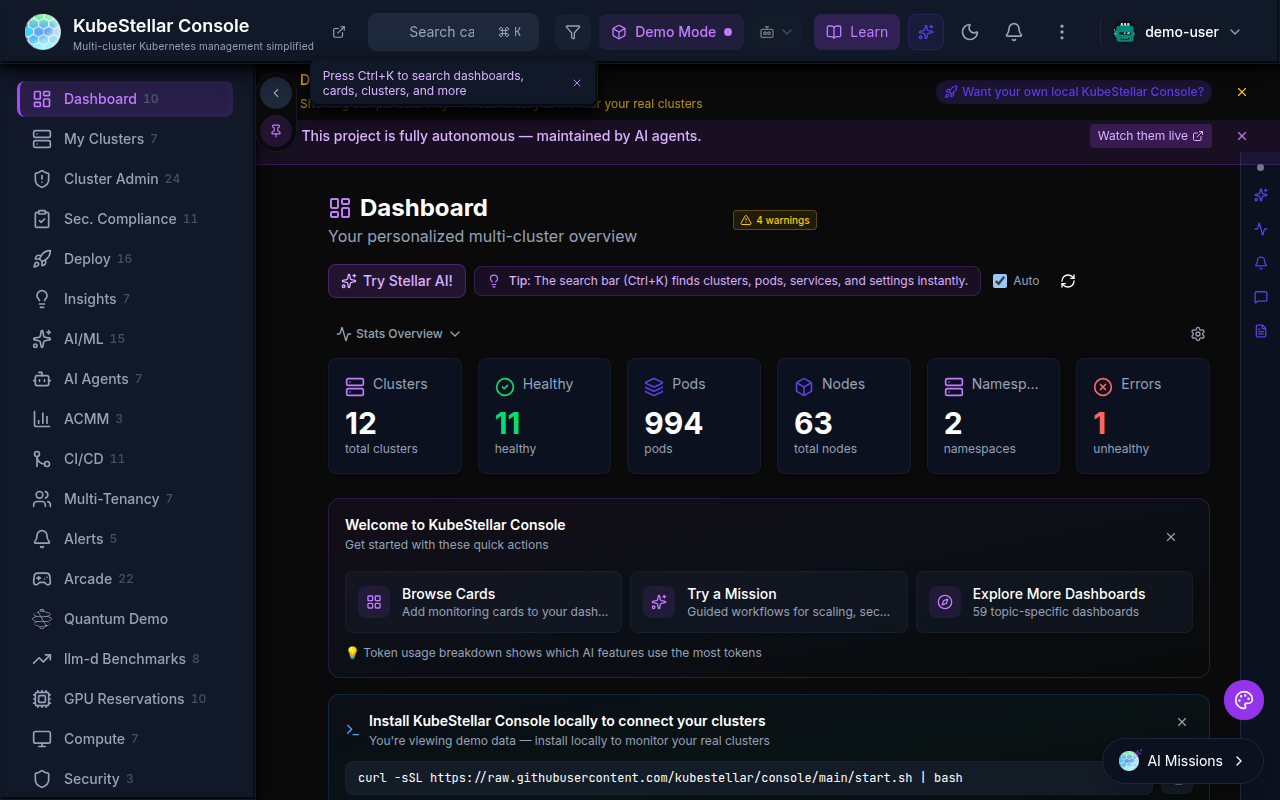Open the notifications bell in the header

pos(1014,32)
